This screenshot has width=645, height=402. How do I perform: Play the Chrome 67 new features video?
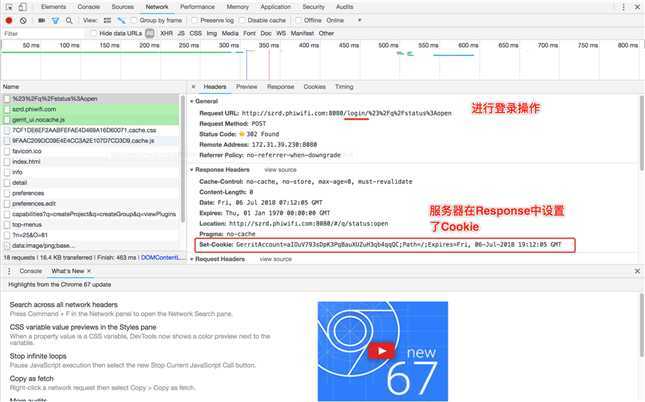(x=382, y=351)
